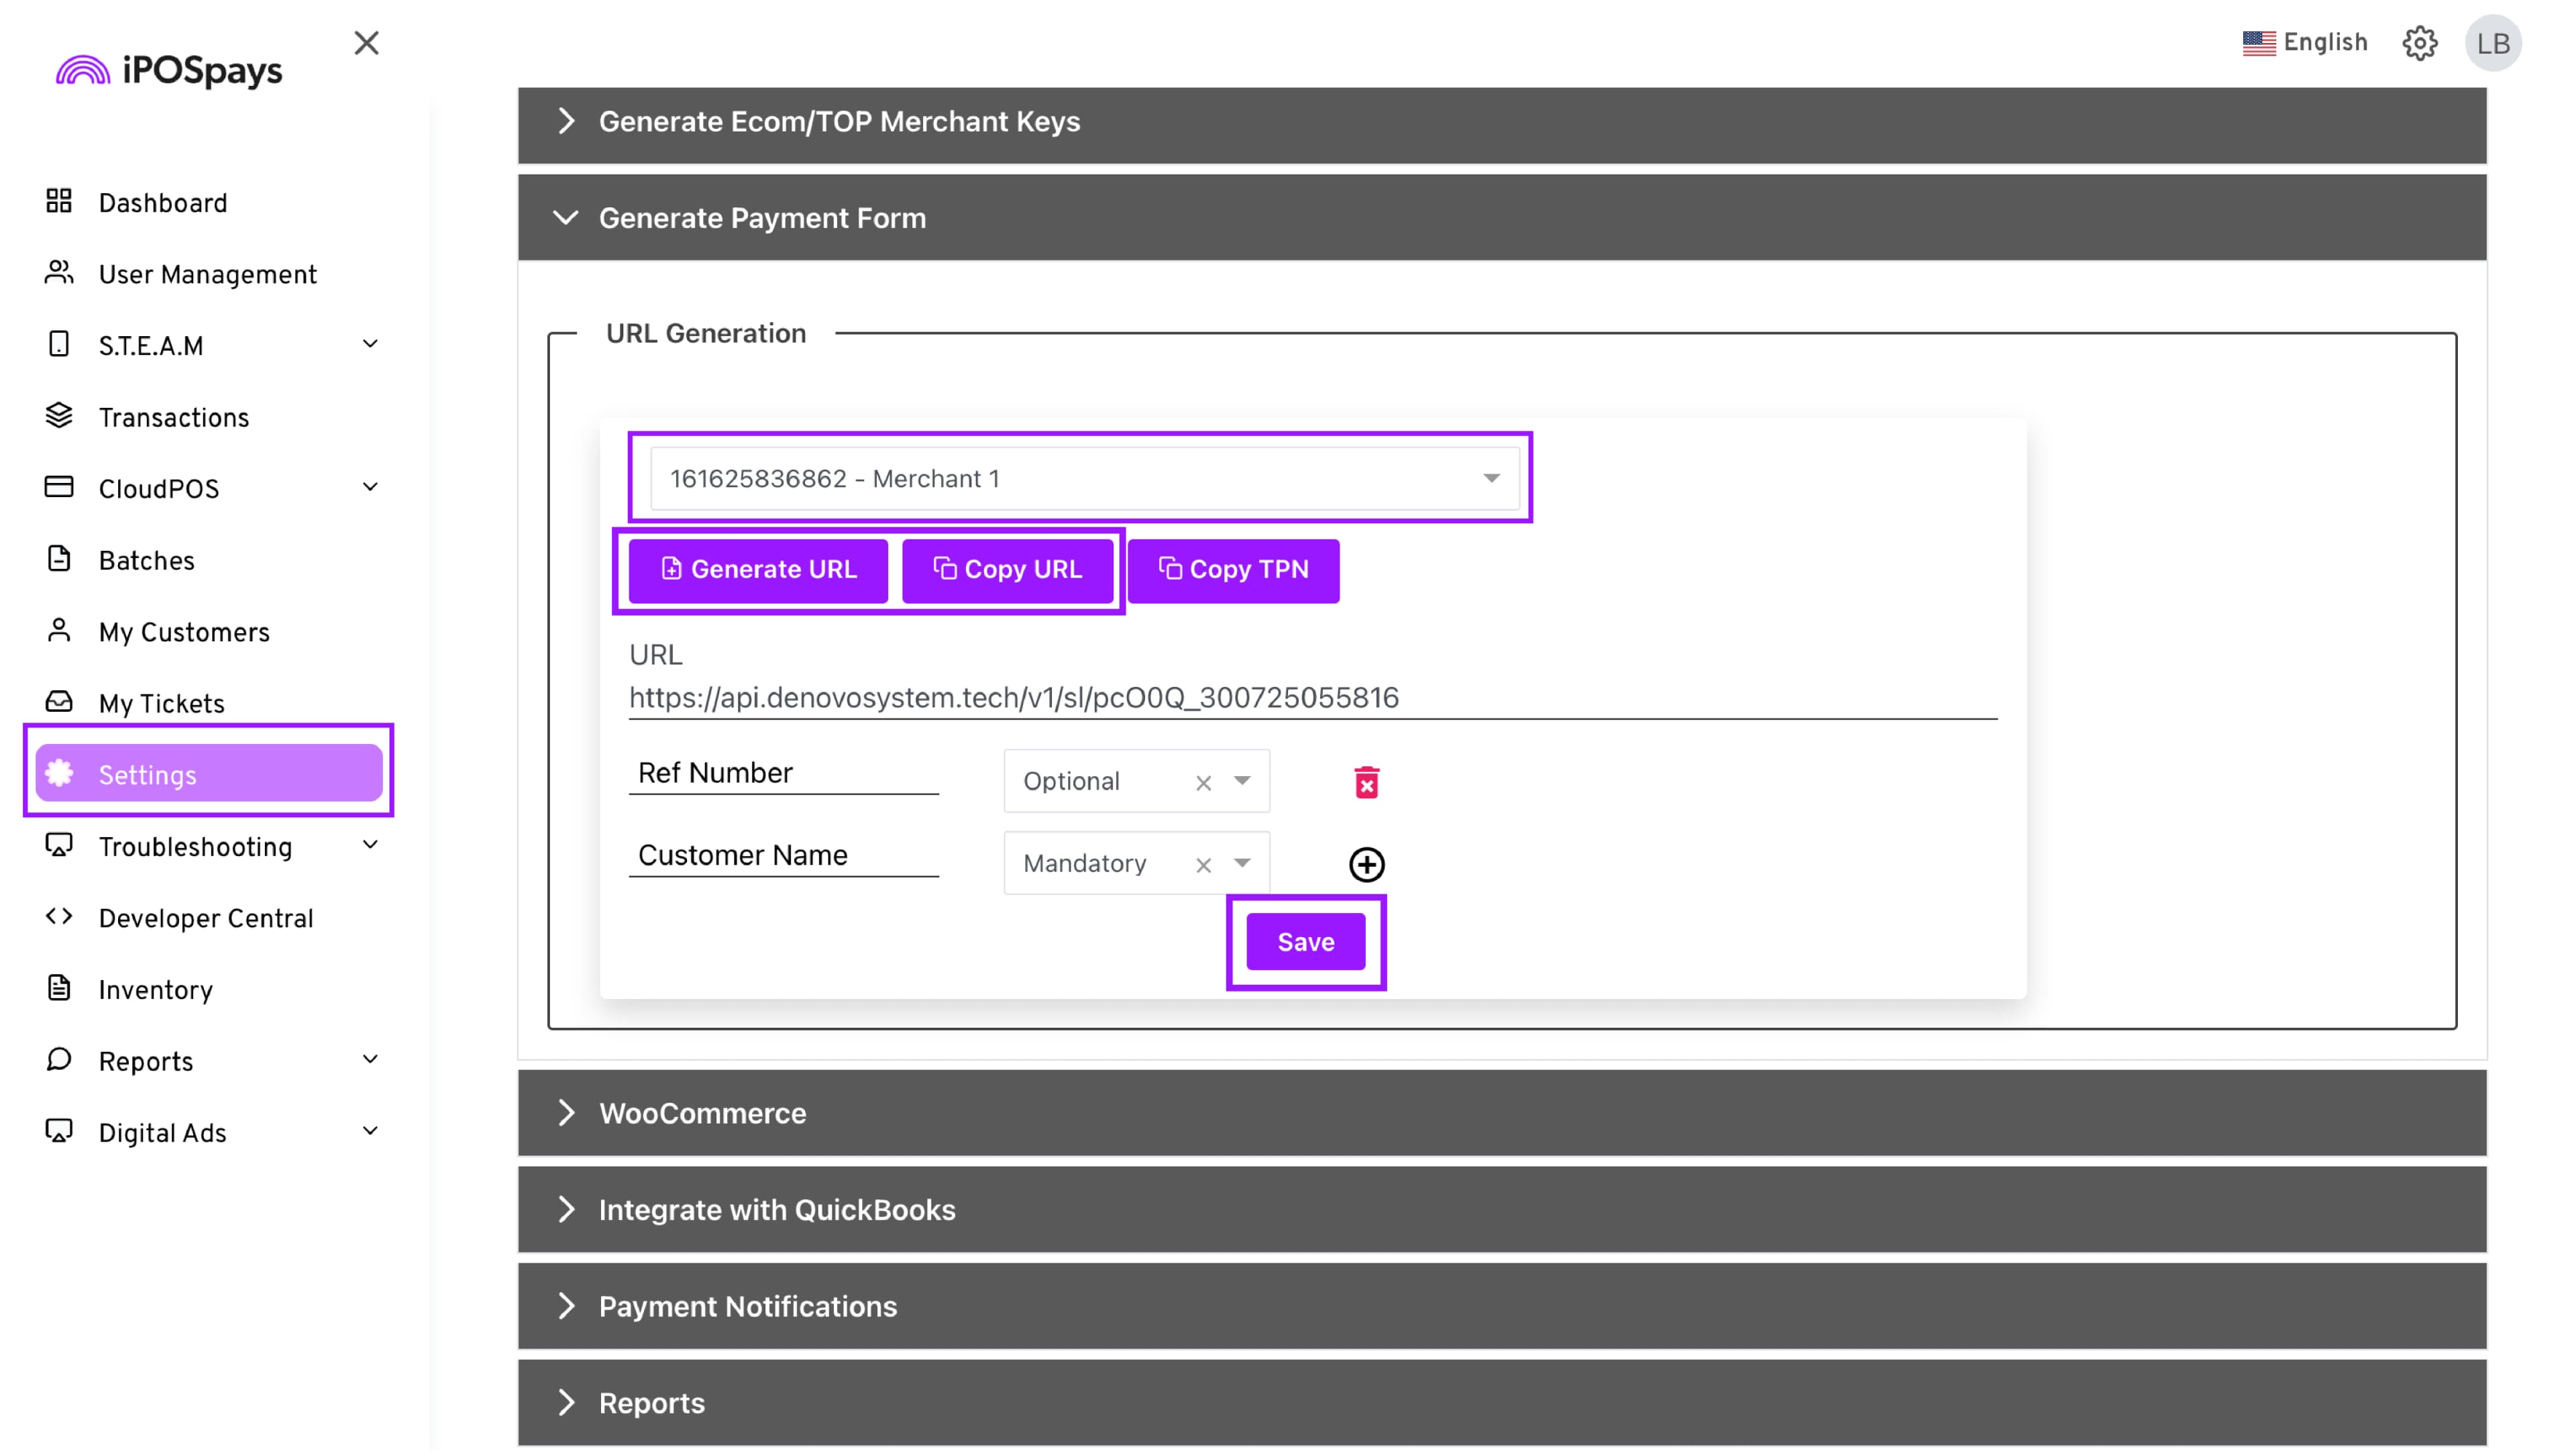Click the Generate URL button

(758, 570)
